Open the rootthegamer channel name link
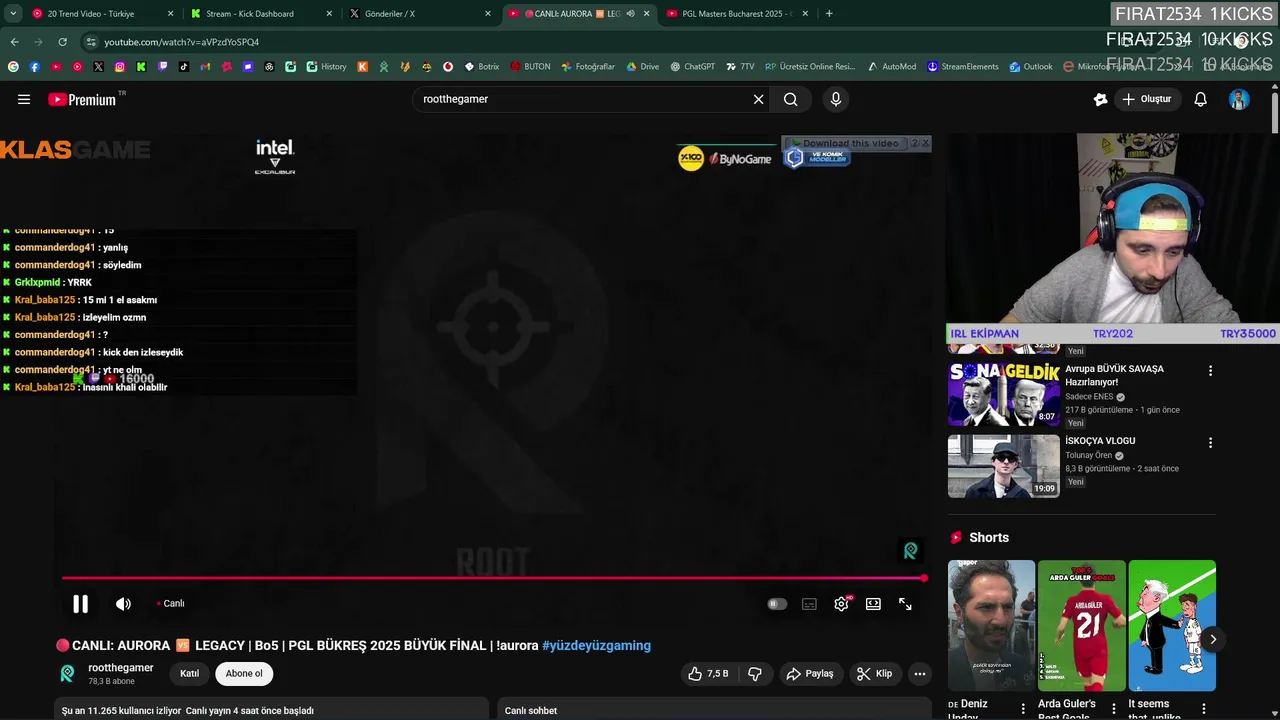 121,668
